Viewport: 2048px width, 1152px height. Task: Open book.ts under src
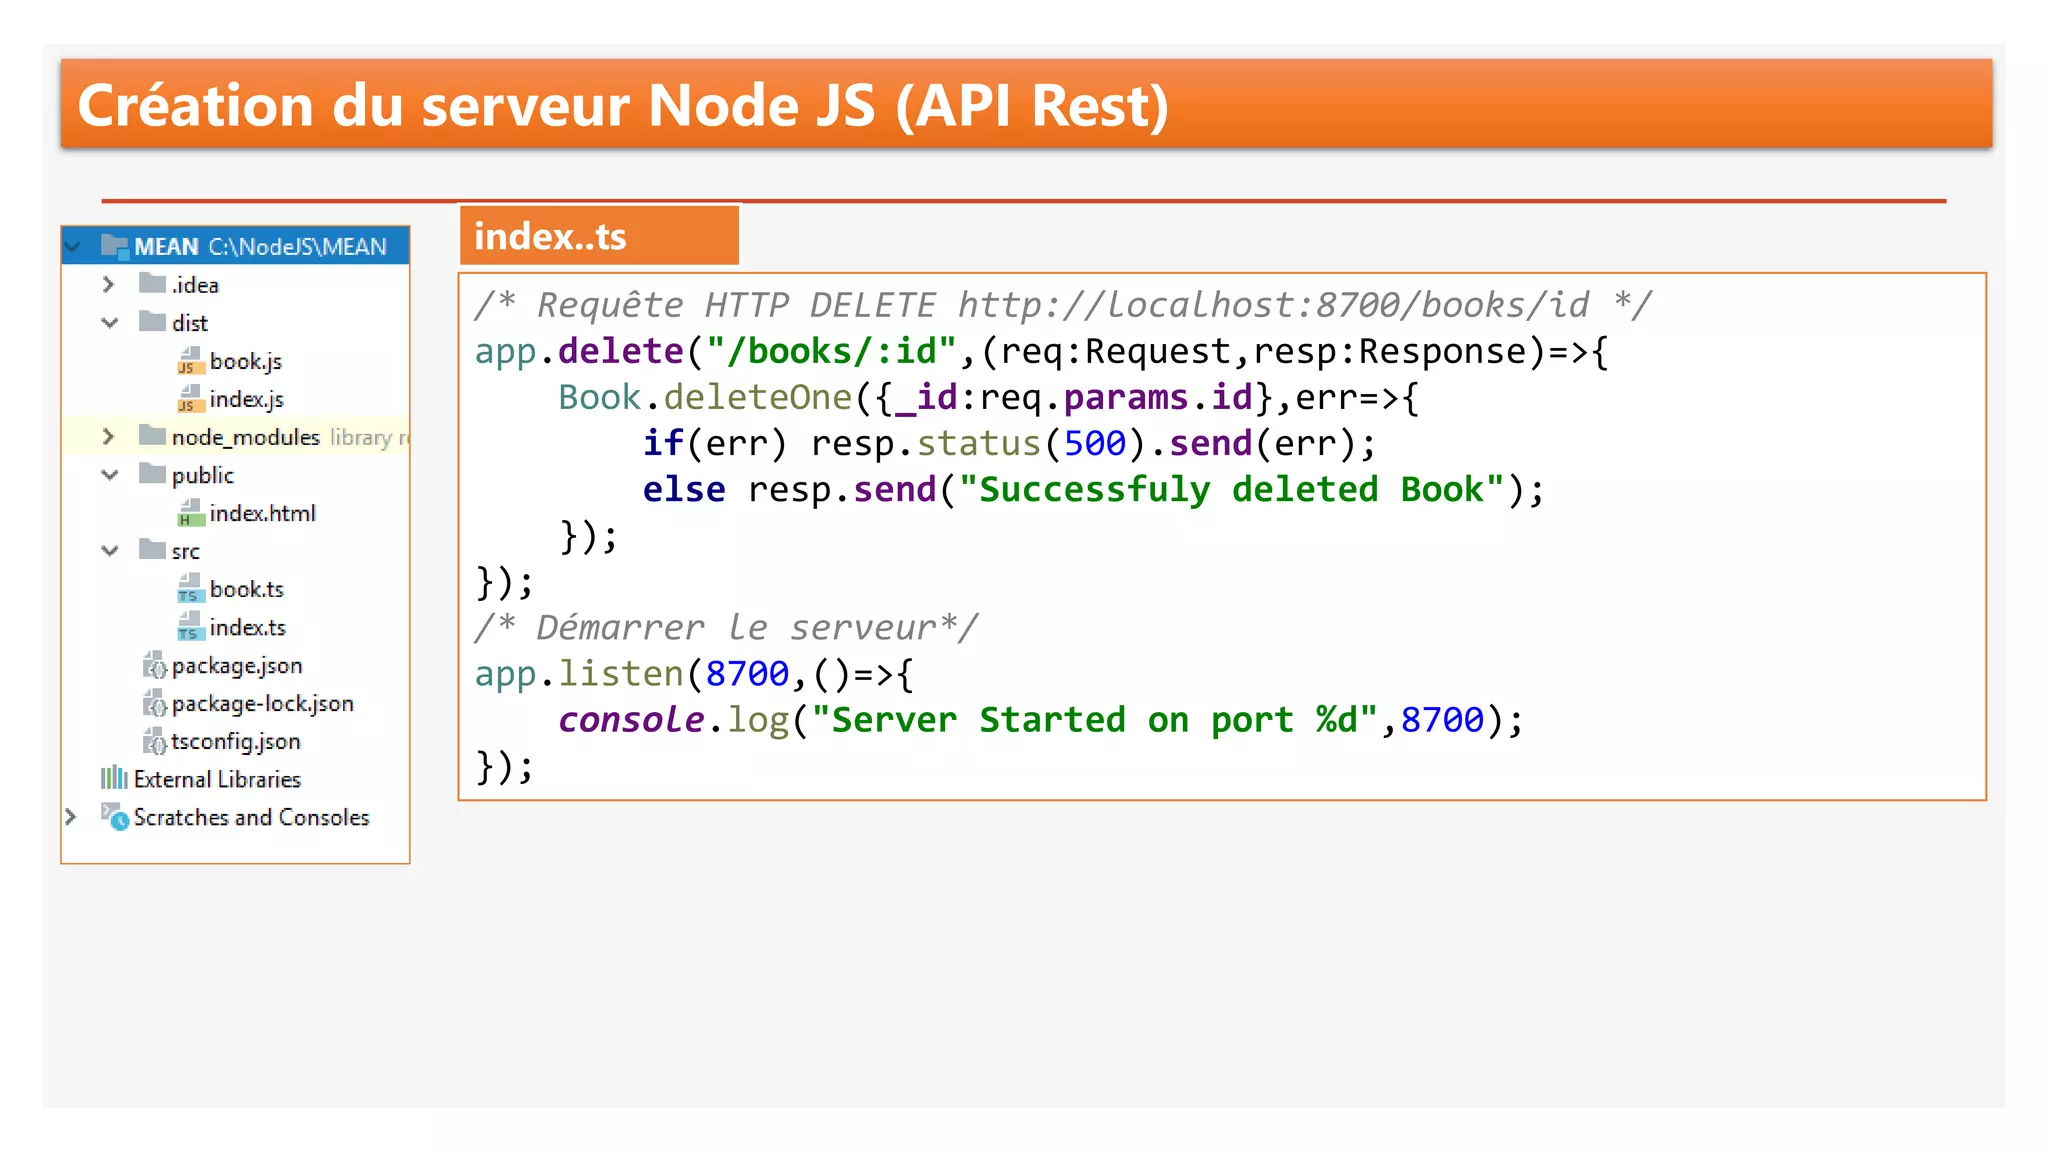pyautogui.click(x=247, y=589)
